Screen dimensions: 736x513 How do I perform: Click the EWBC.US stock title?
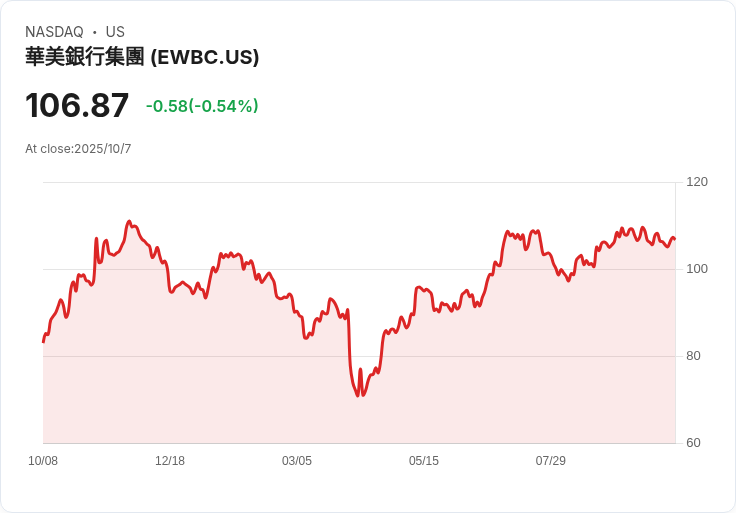142,57
